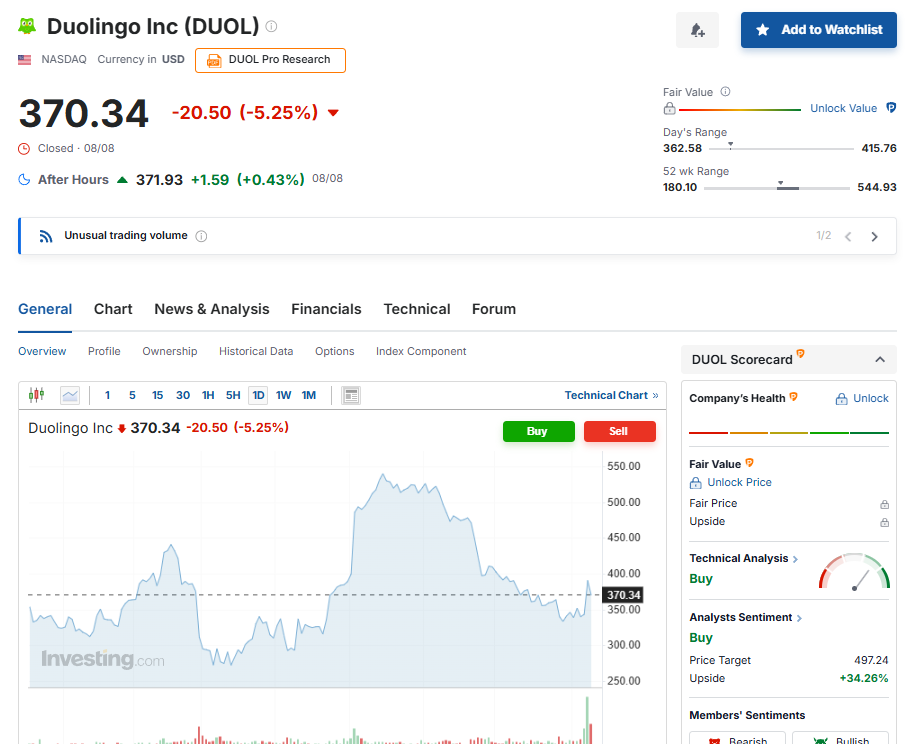The width and height of the screenshot is (913, 744).
Task: Click the Fair Value info icon
Action: 726,91
